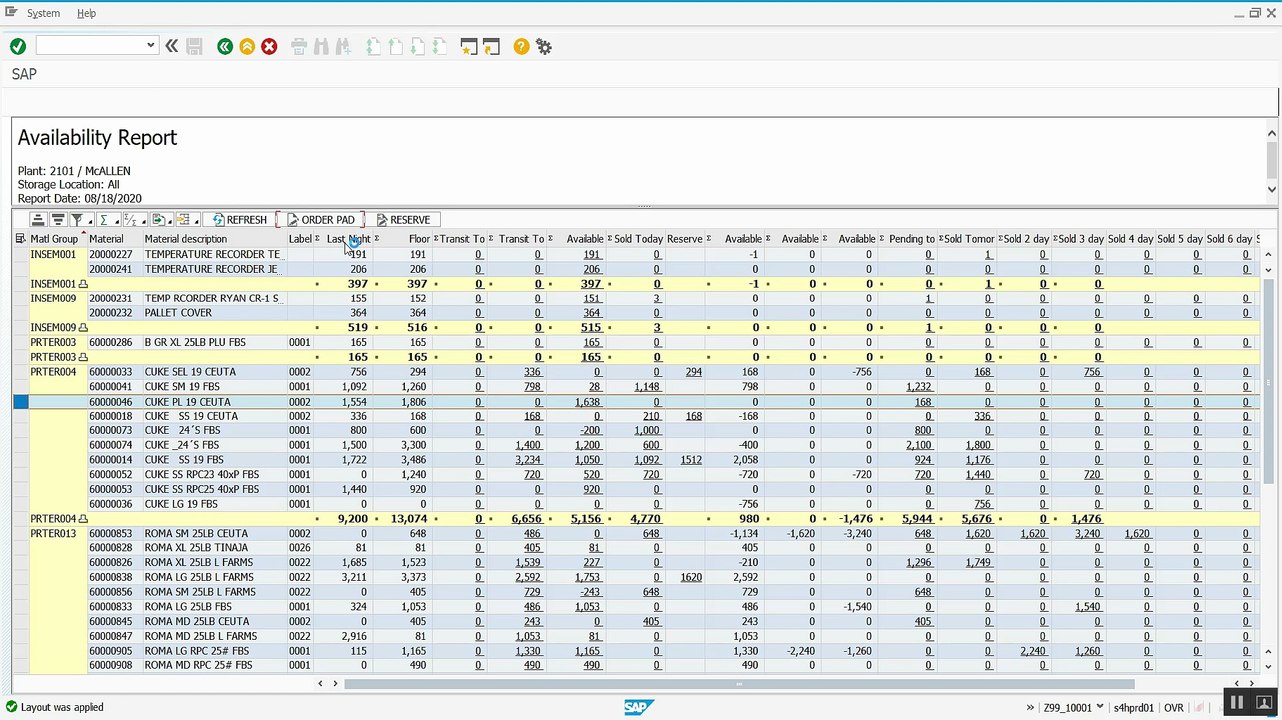Toggle the OVR insert mode indicator

pos(1173,708)
